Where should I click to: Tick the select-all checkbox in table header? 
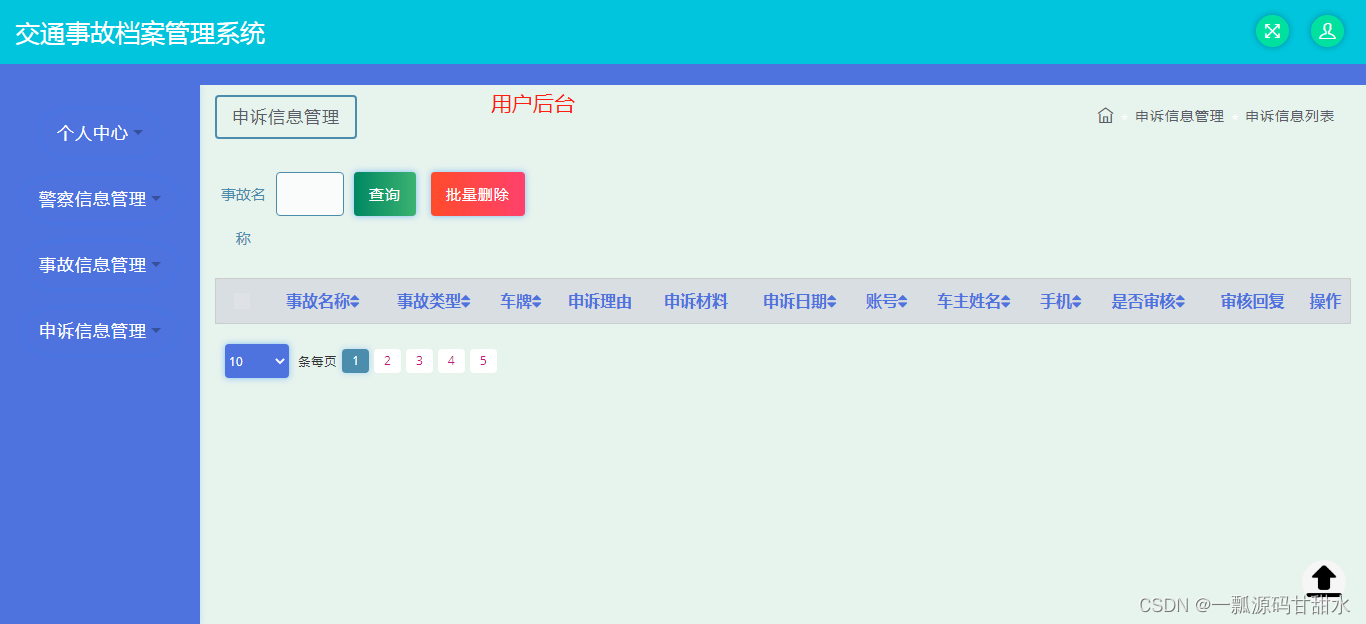[x=242, y=301]
